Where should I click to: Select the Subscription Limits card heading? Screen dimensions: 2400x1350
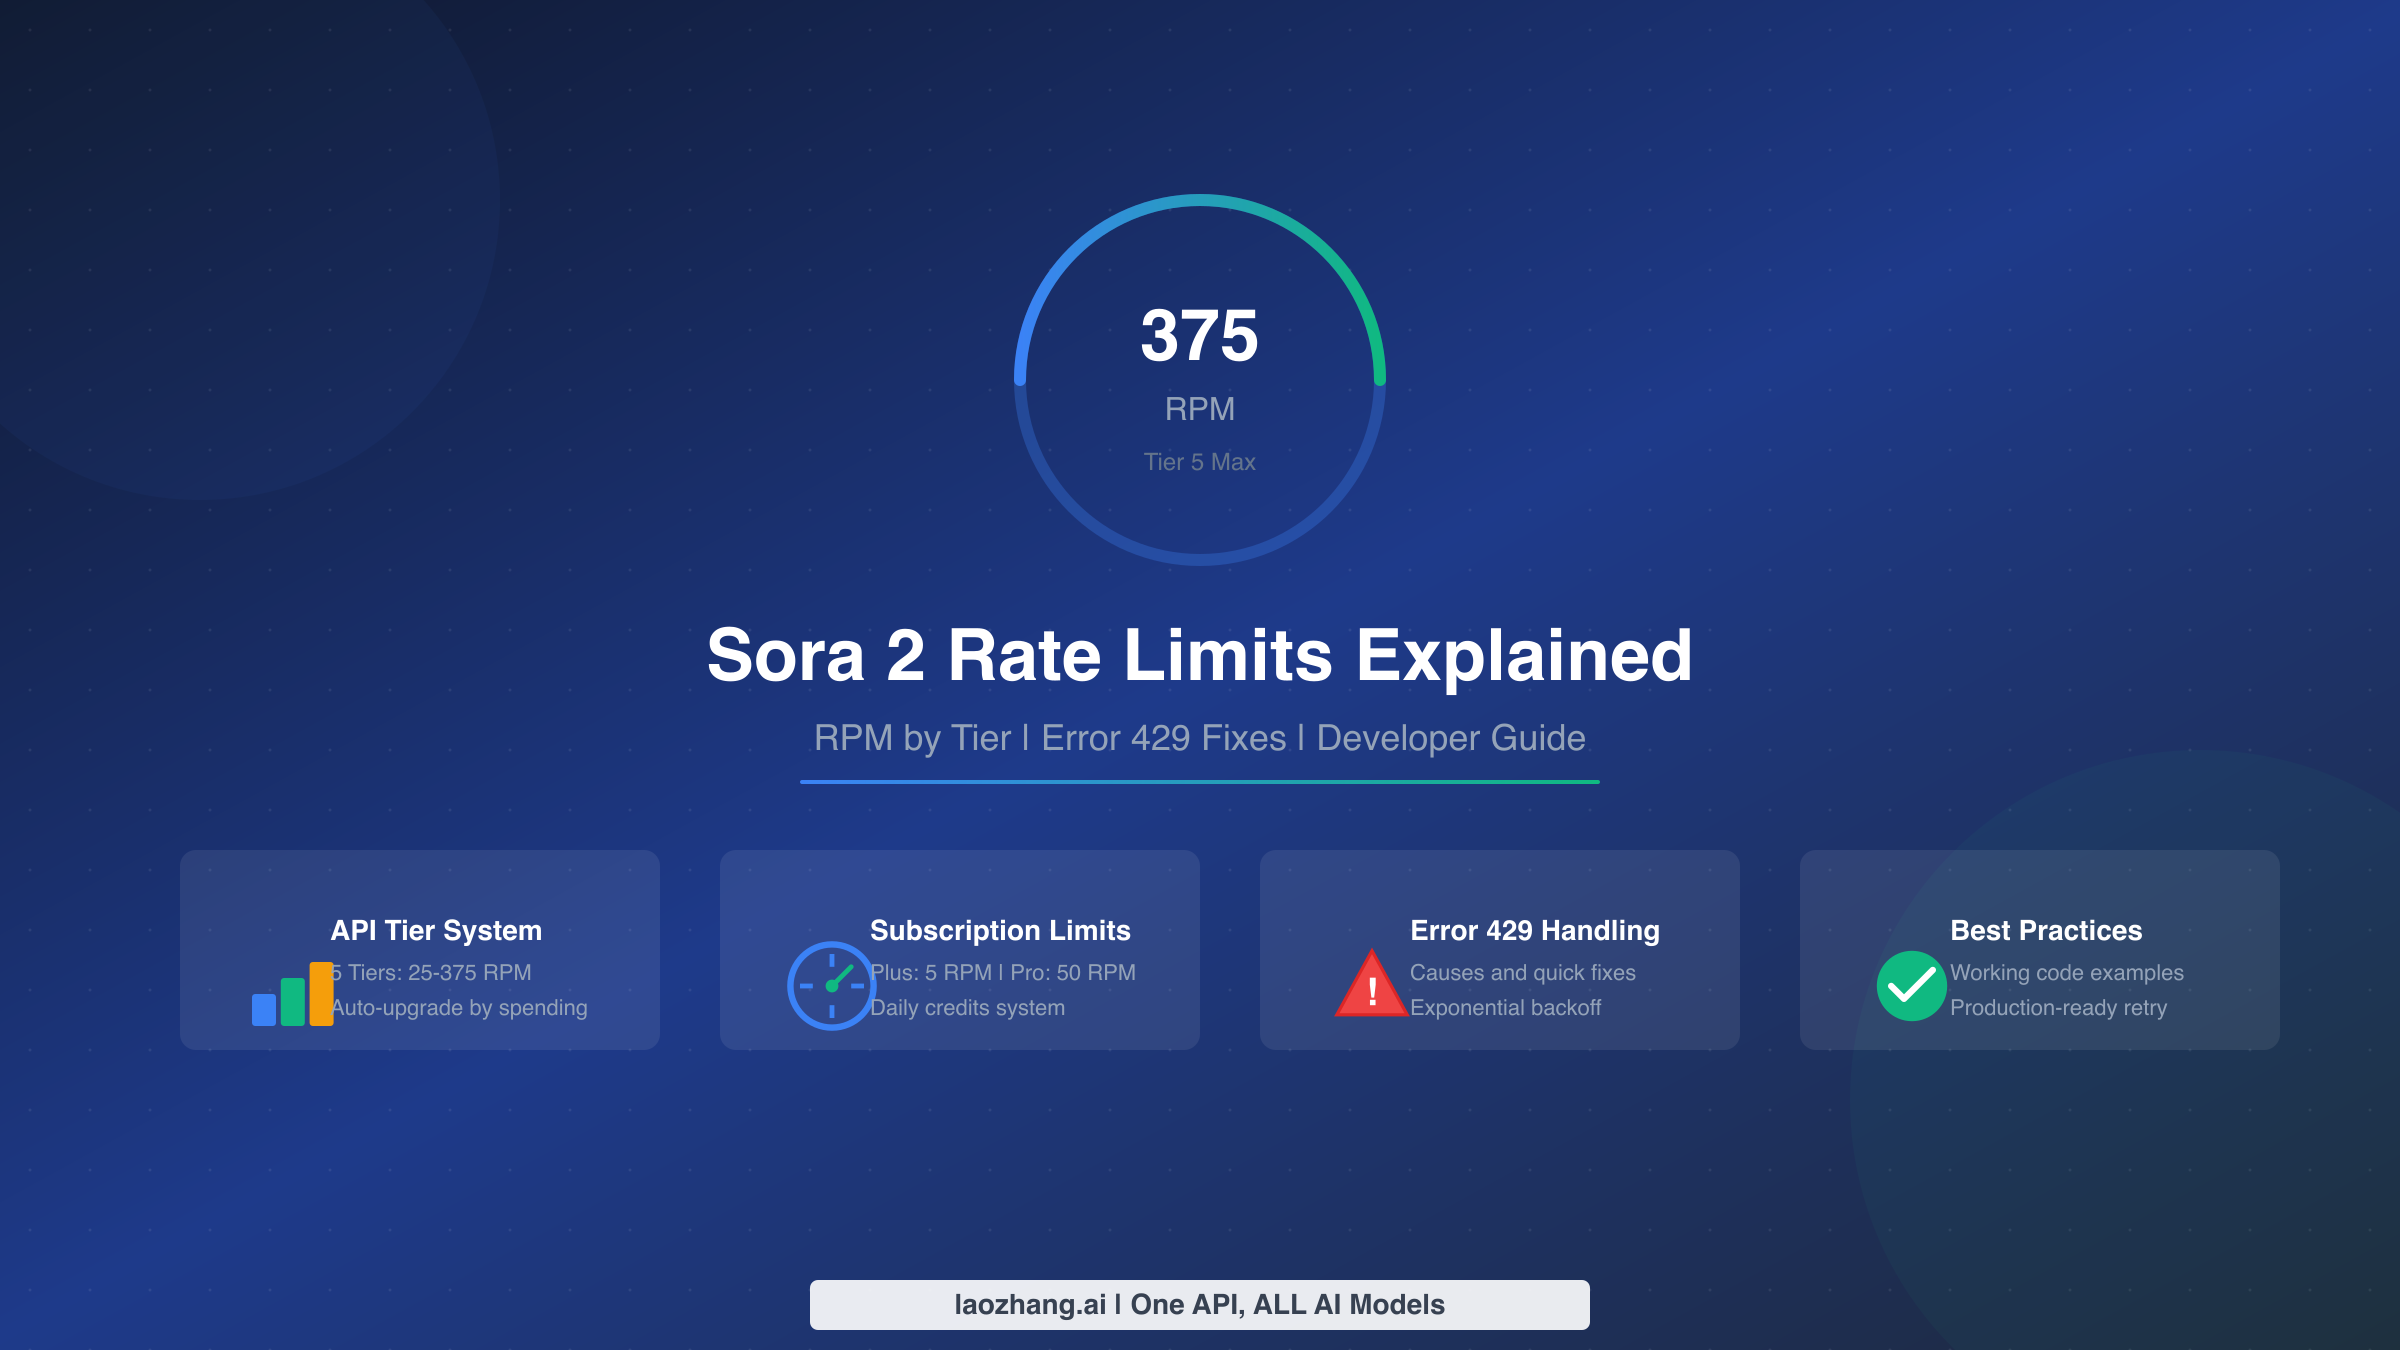[x=1001, y=930]
